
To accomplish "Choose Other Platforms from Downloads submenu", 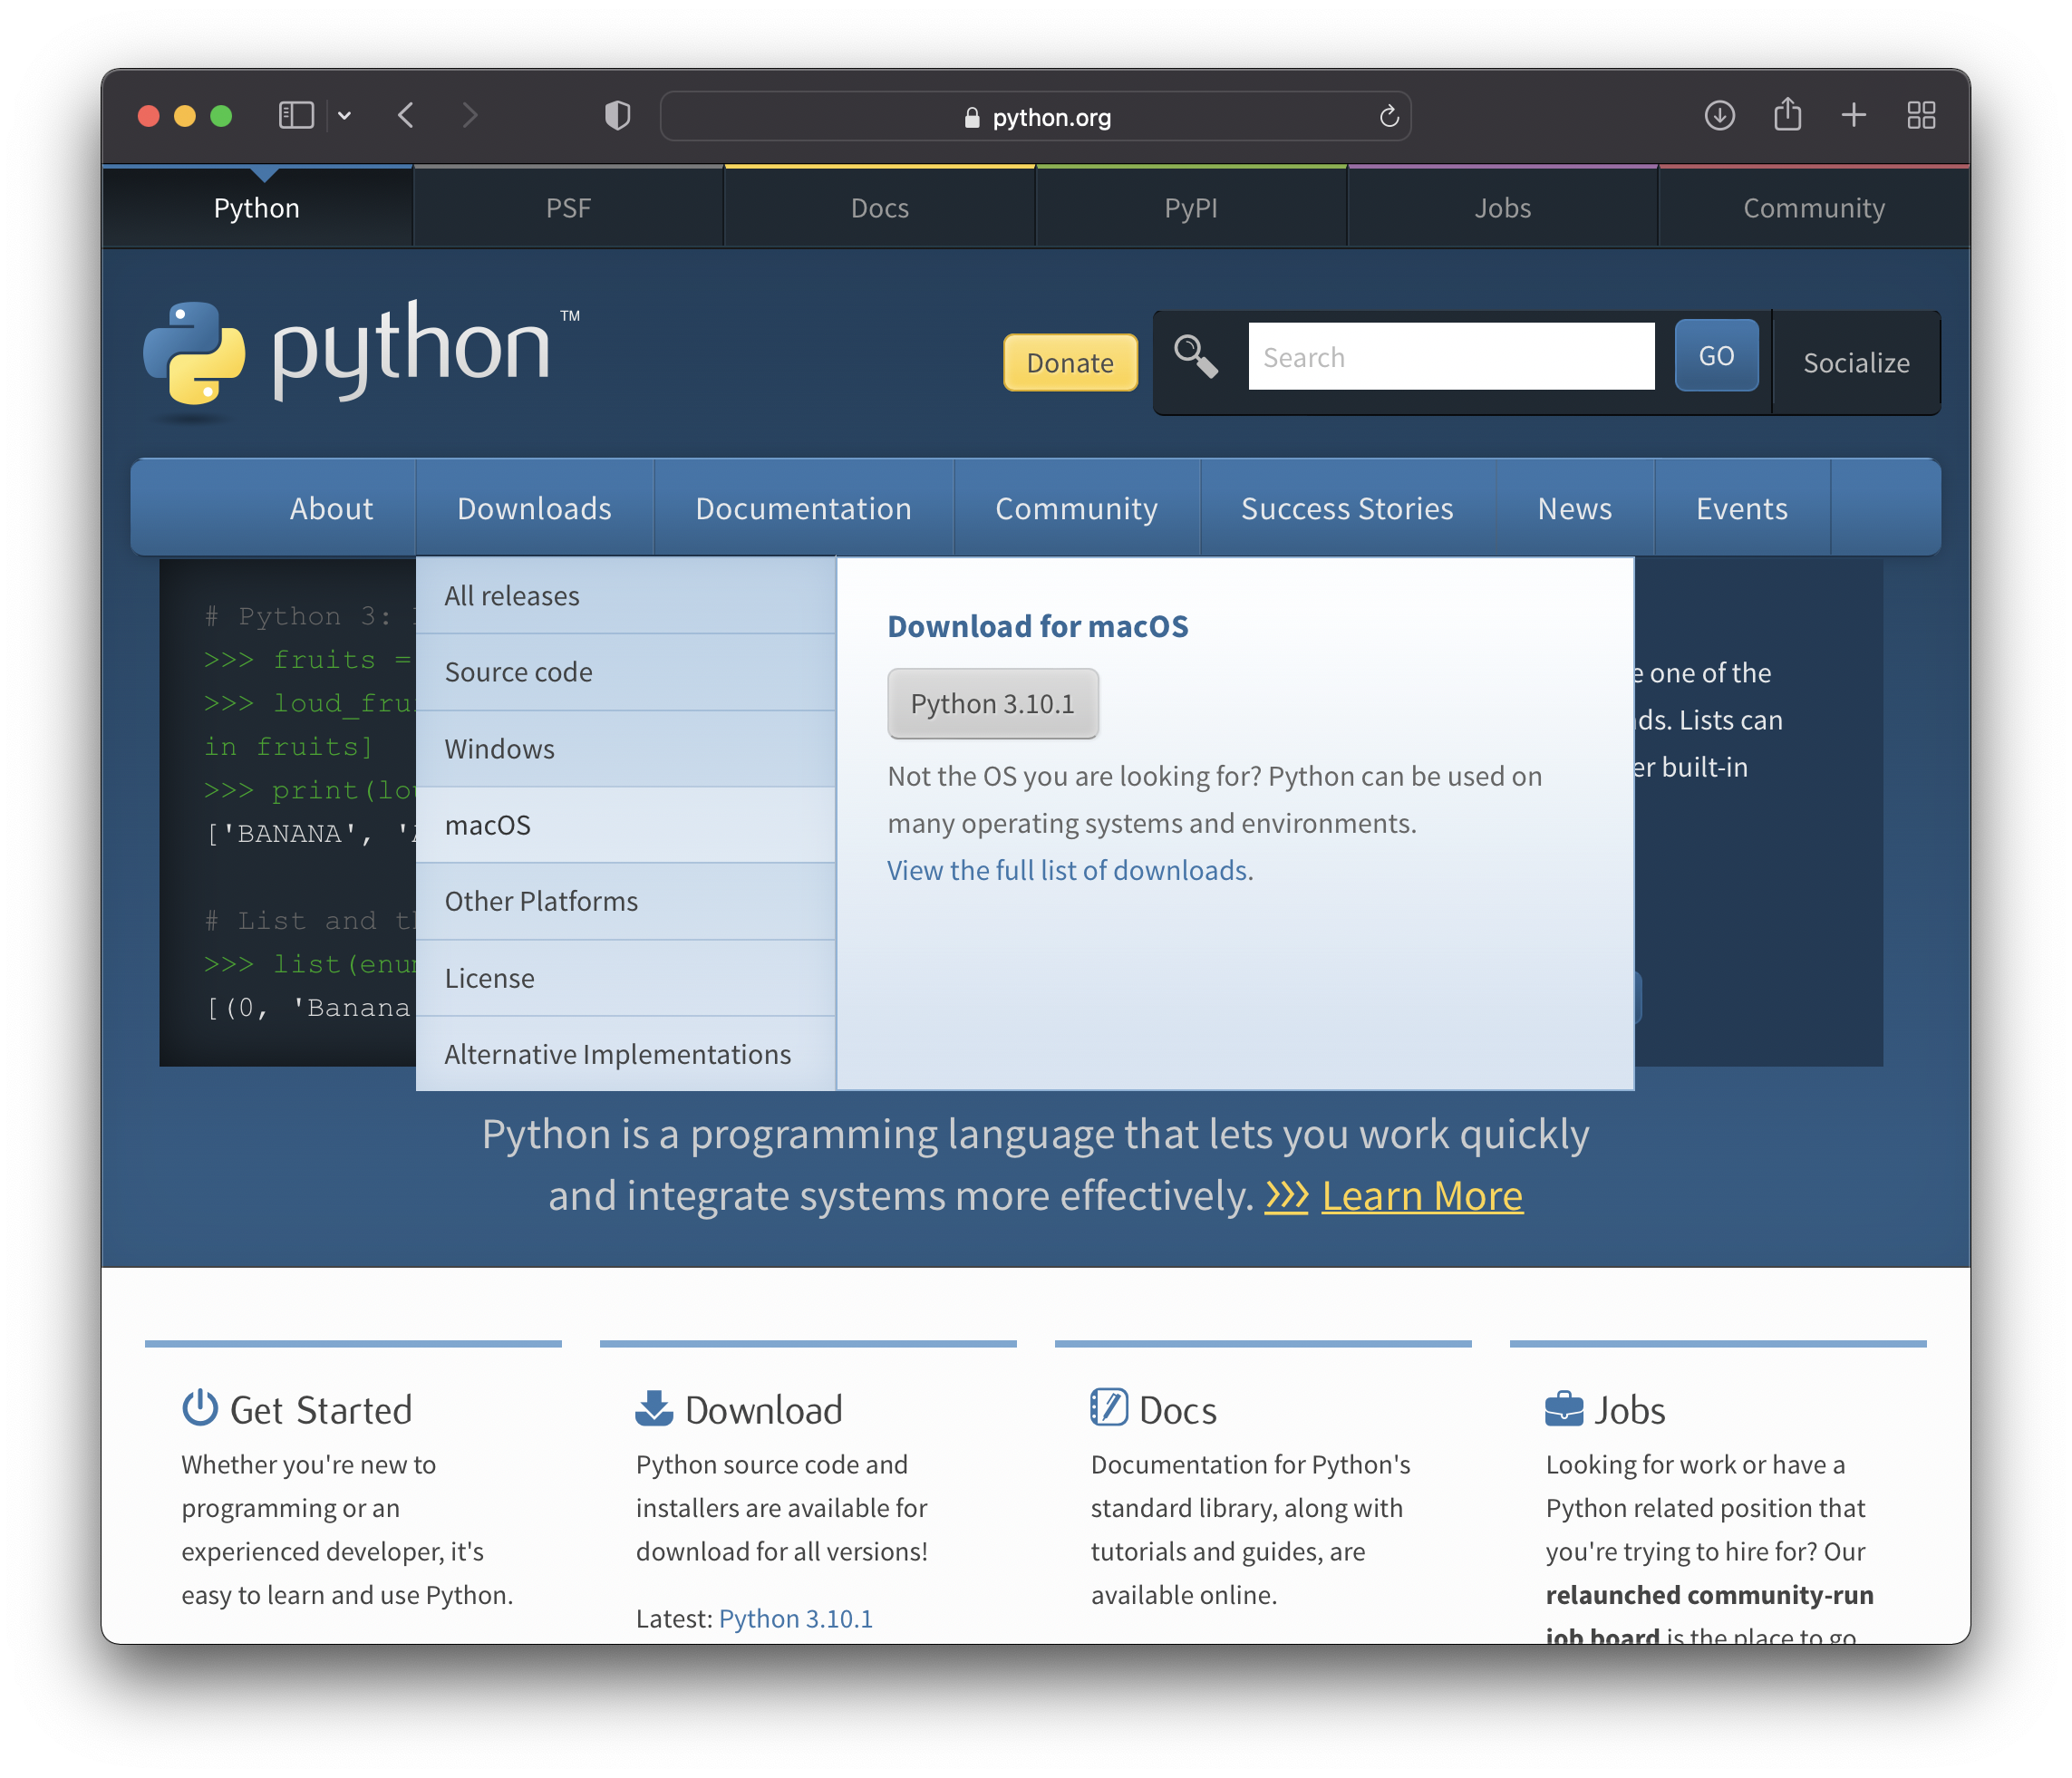I will [625, 901].
